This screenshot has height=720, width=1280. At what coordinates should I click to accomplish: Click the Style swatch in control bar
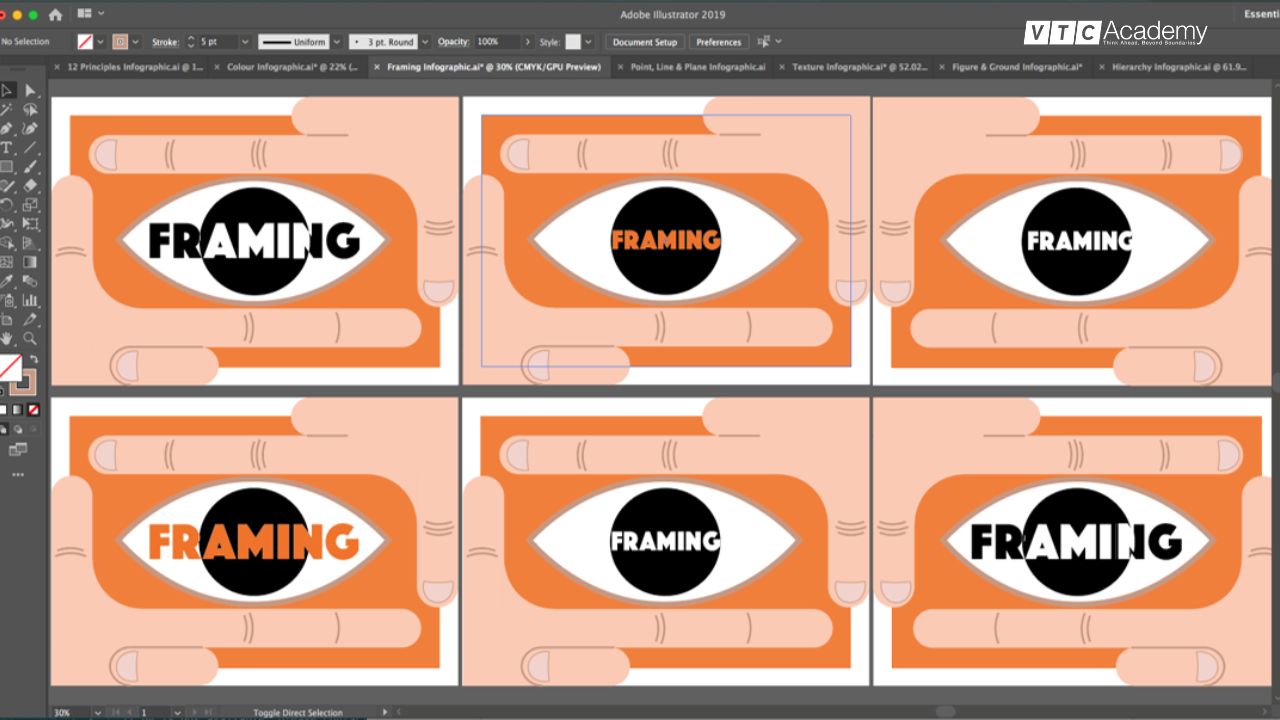tap(573, 42)
